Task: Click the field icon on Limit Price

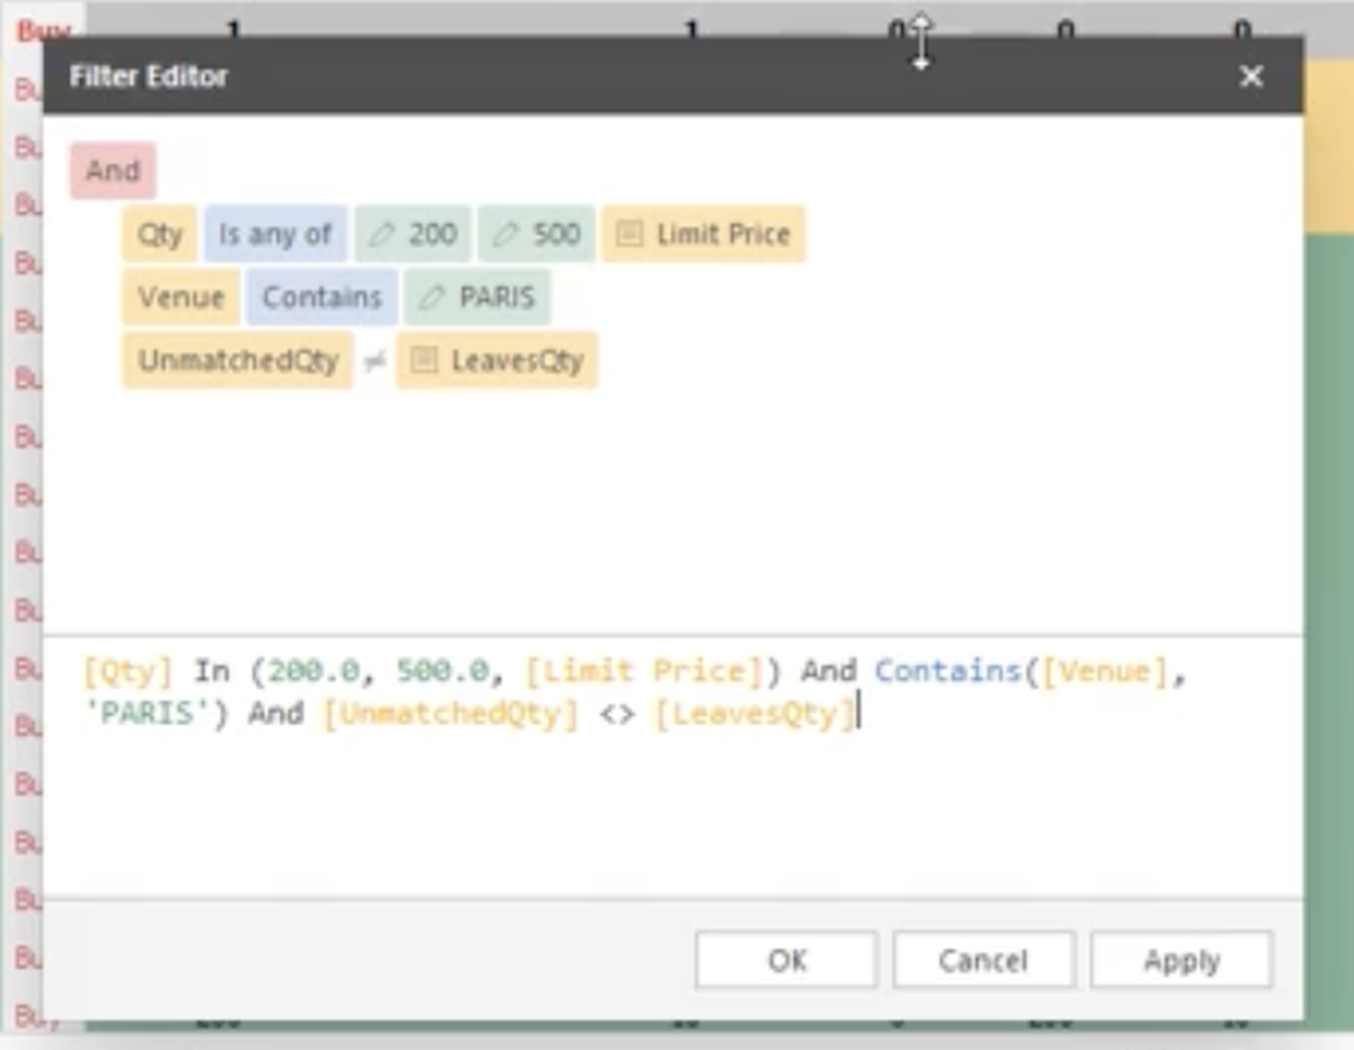Action: 629,234
